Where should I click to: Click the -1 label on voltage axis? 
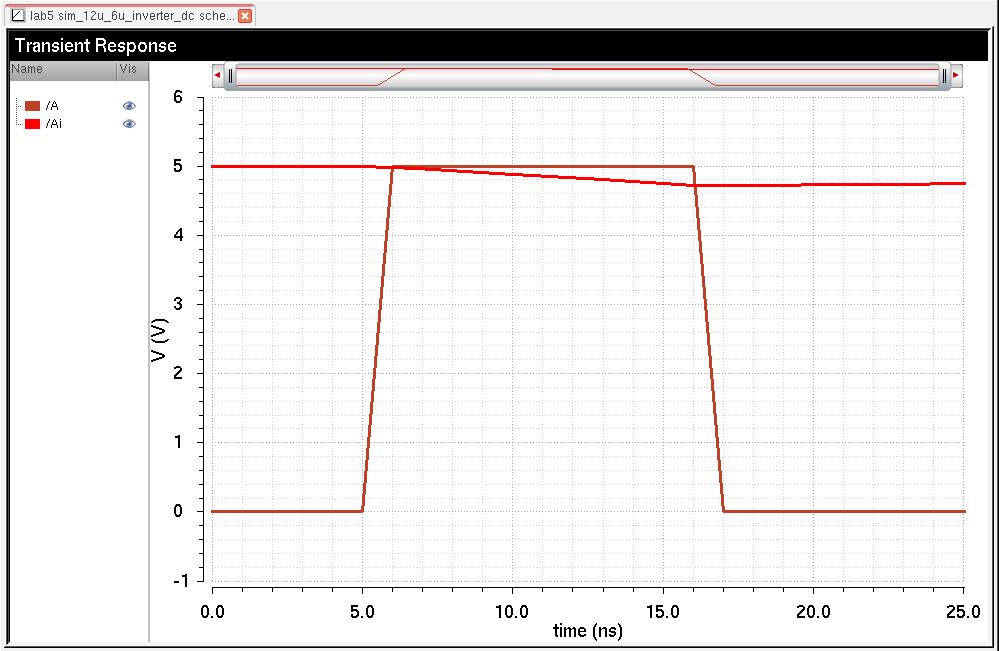[x=180, y=580]
